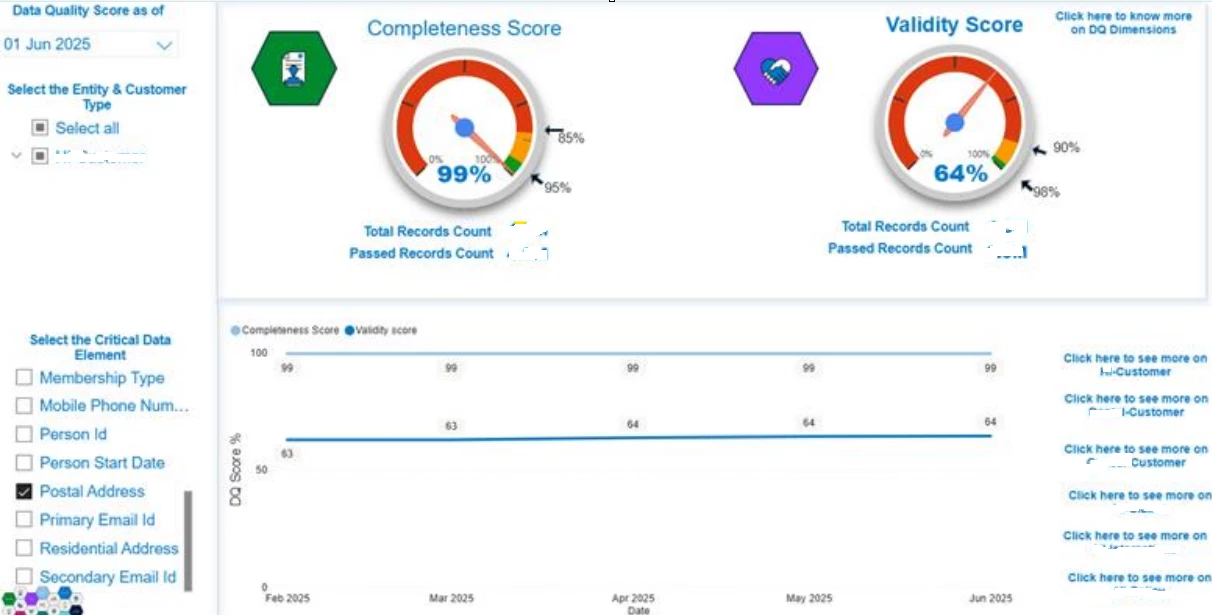Viewport: 1212px width, 615px height.
Task: Click the Critical Data Element list scrollbar
Action: [x=188, y=541]
